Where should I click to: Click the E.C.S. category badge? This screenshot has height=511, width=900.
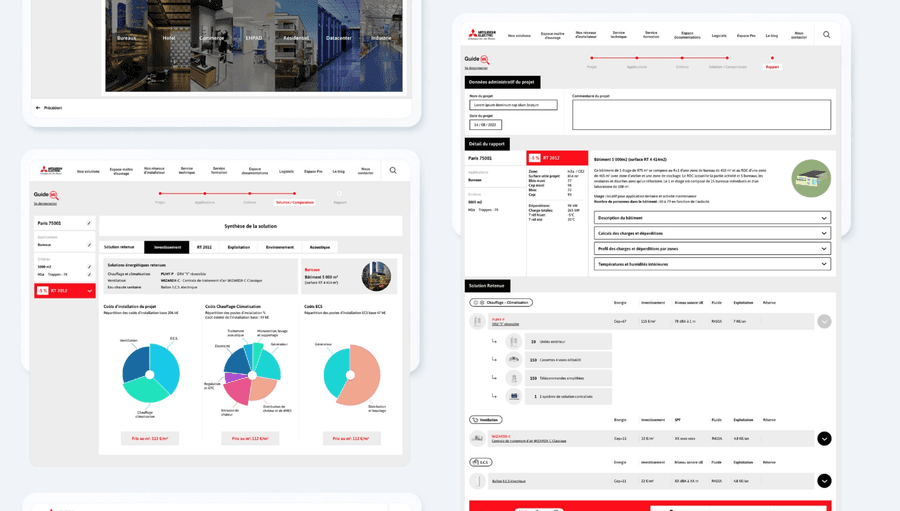click(480, 462)
